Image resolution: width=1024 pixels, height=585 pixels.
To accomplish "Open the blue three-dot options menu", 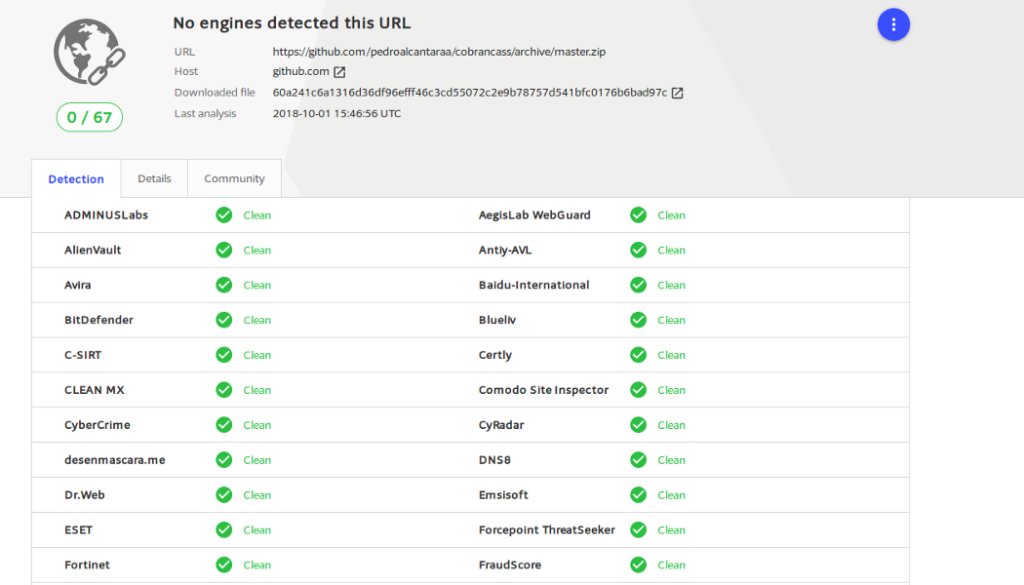I will click(893, 25).
